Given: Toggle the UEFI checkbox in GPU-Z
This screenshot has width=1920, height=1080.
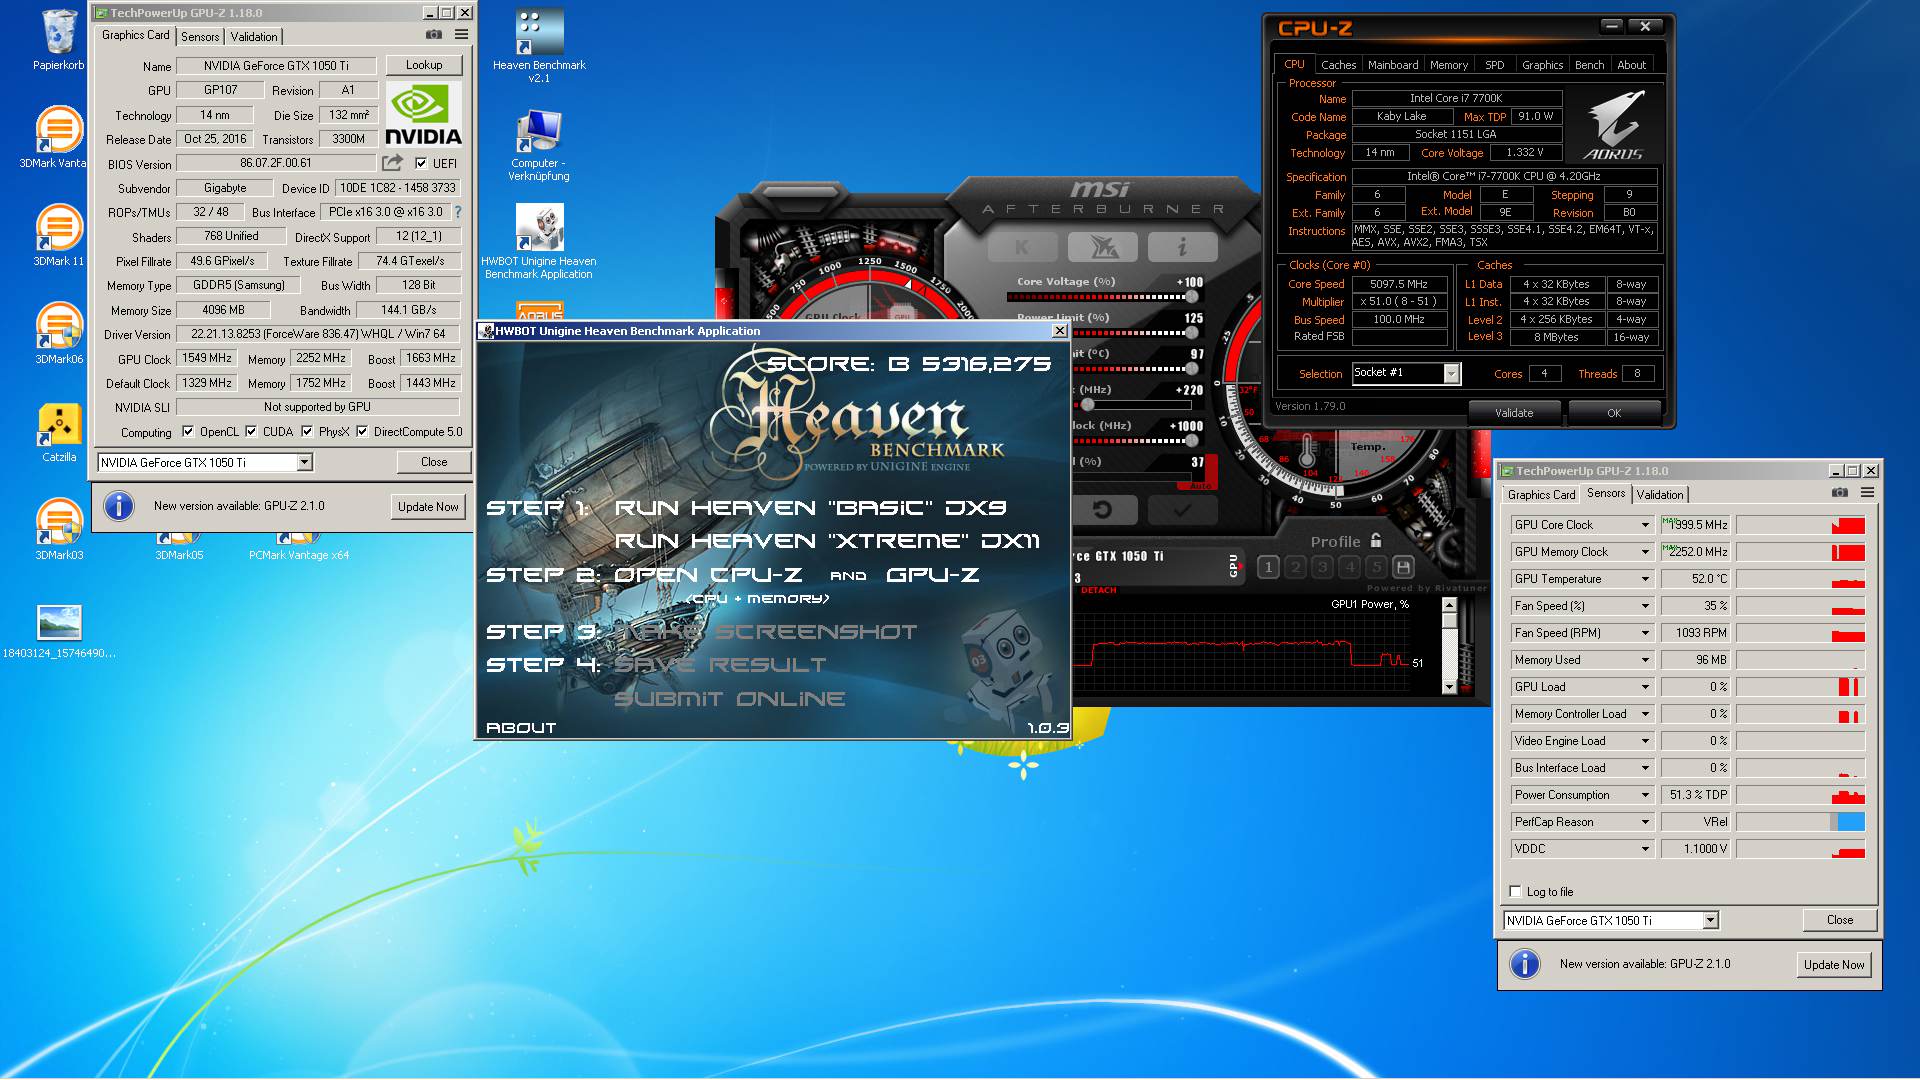Looking at the screenshot, I should click(x=421, y=163).
